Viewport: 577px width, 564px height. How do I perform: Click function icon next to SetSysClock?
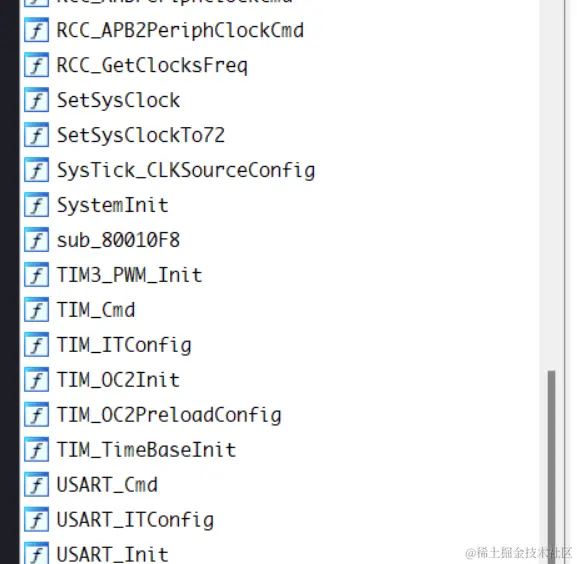pos(36,100)
